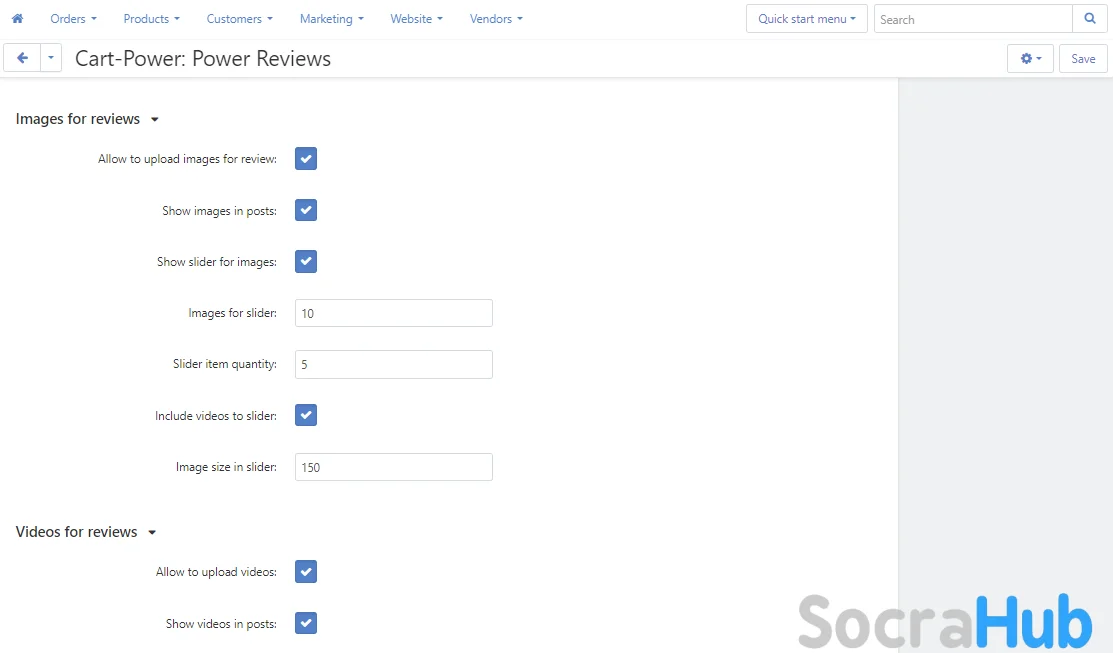Go to the admin home icon
This screenshot has height=653, width=1113.
pyautogui.click(x=18, y=18)
